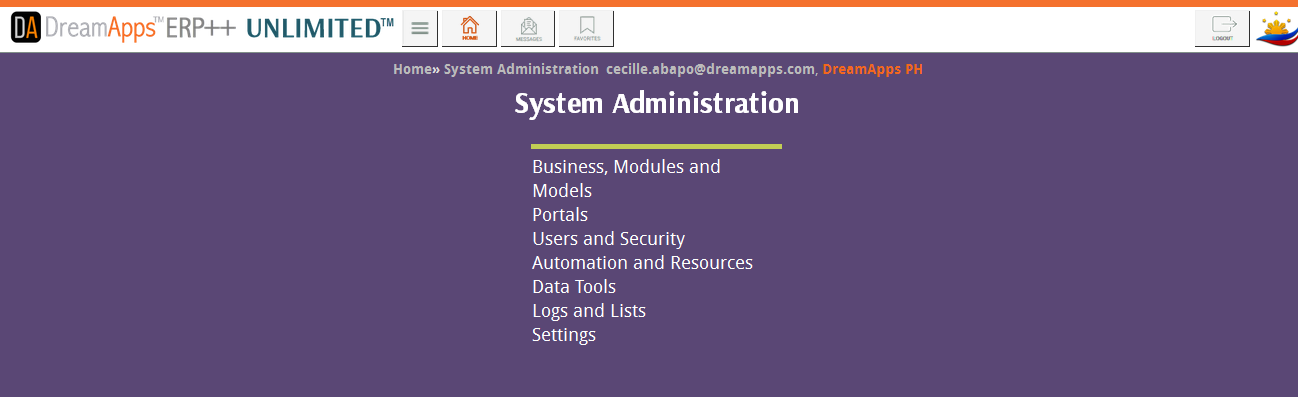Open Automation and Resources

click(642, 263)
